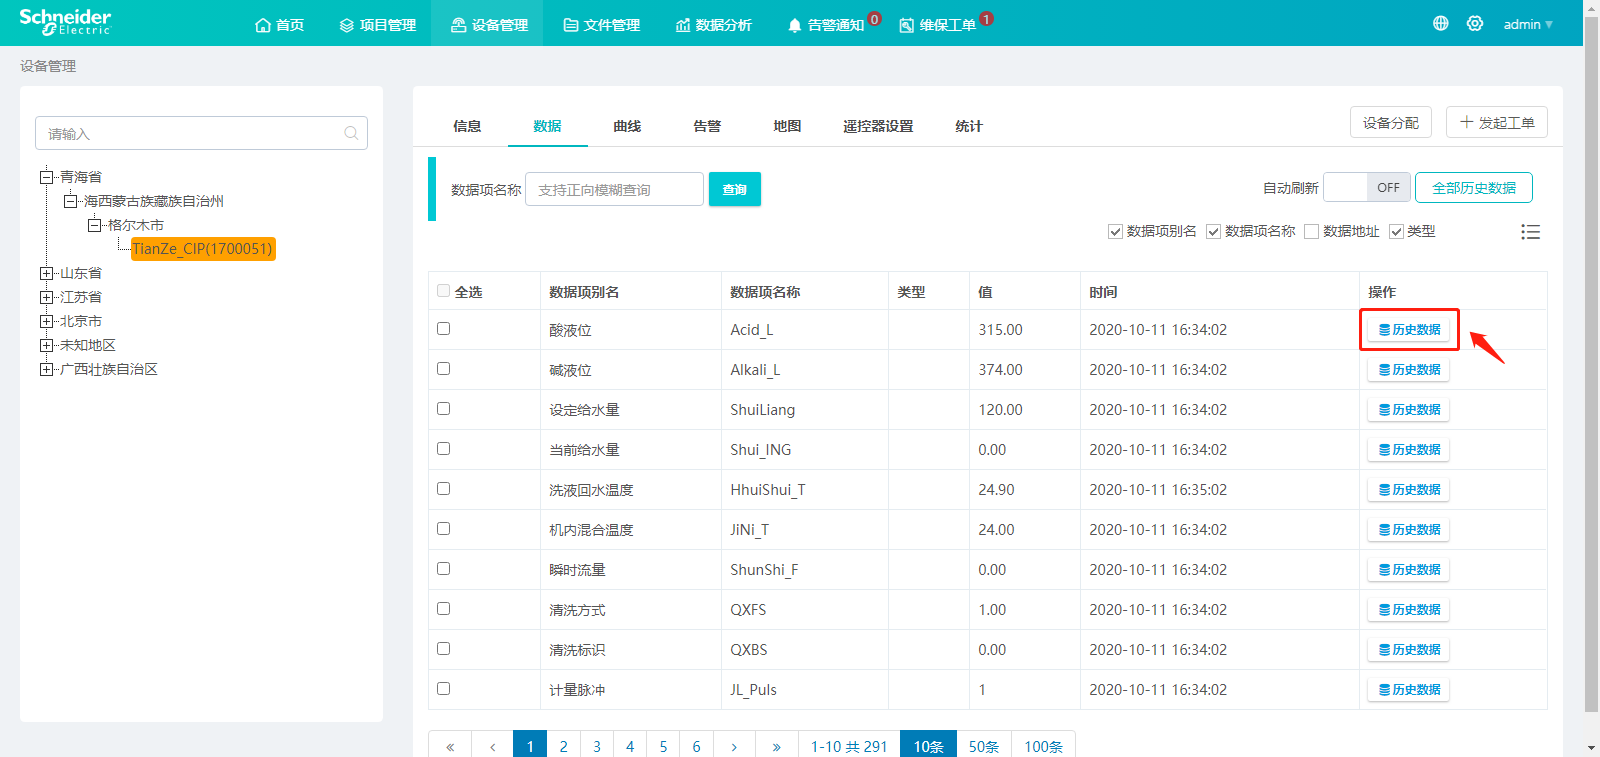The width and height of the screenshot is (1600, 757).
Task: Click the search magnifier in tree filter
Action: coord(351,133)
